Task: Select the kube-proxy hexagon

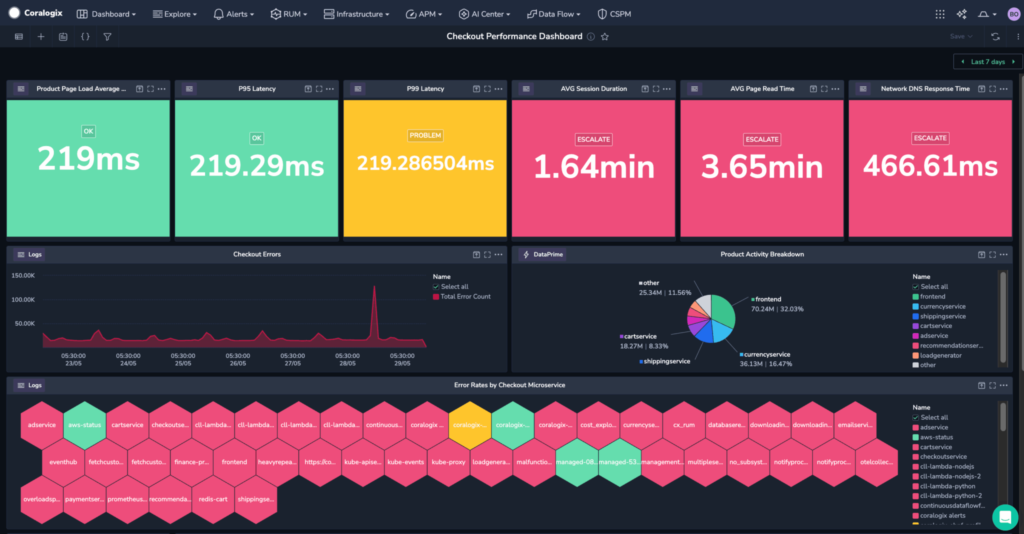Action: point(449,462)
